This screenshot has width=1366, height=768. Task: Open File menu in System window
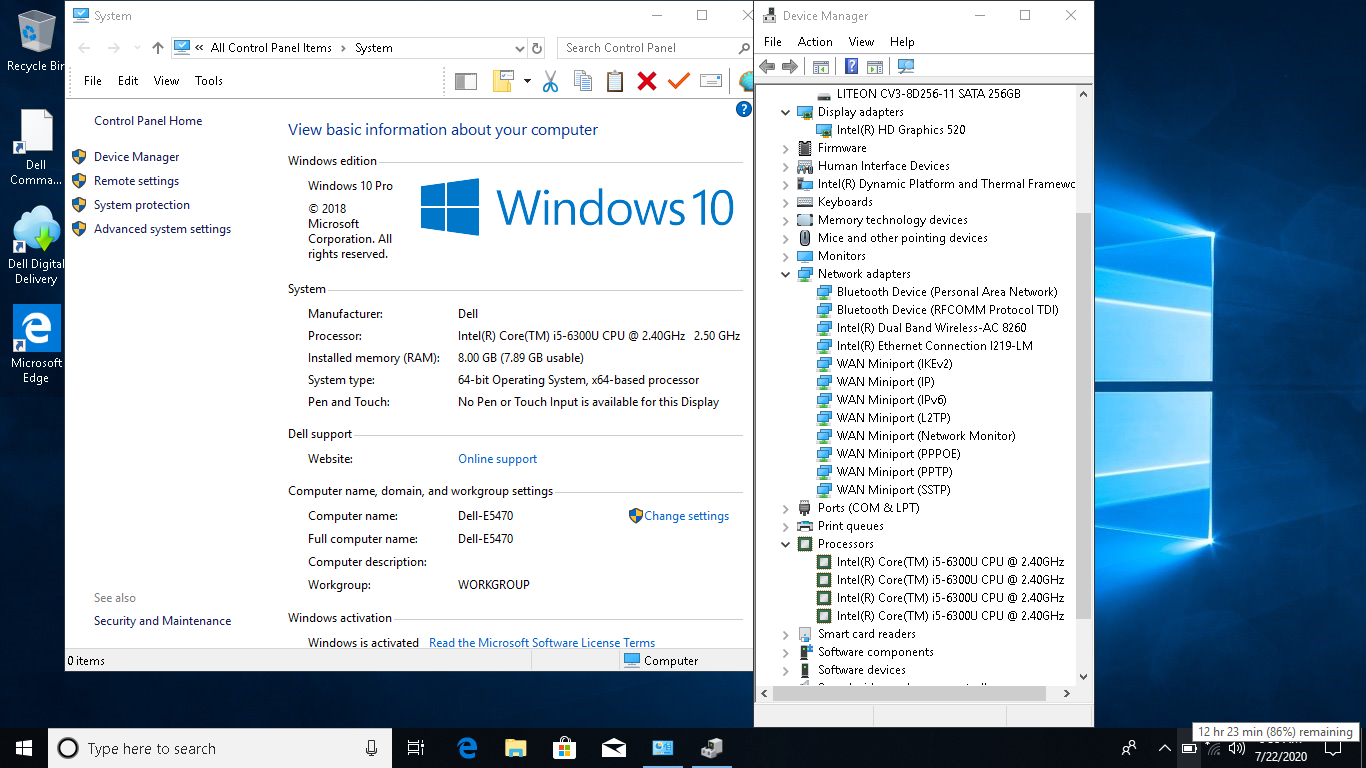click(93, 81)
